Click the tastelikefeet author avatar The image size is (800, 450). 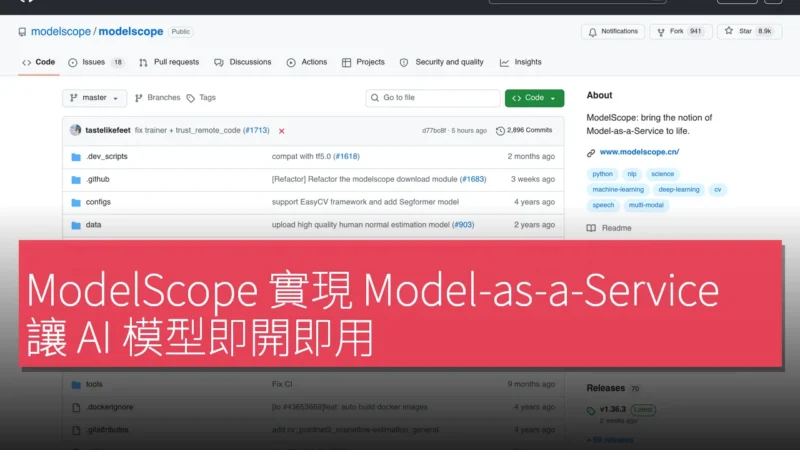tap(76, 130)
